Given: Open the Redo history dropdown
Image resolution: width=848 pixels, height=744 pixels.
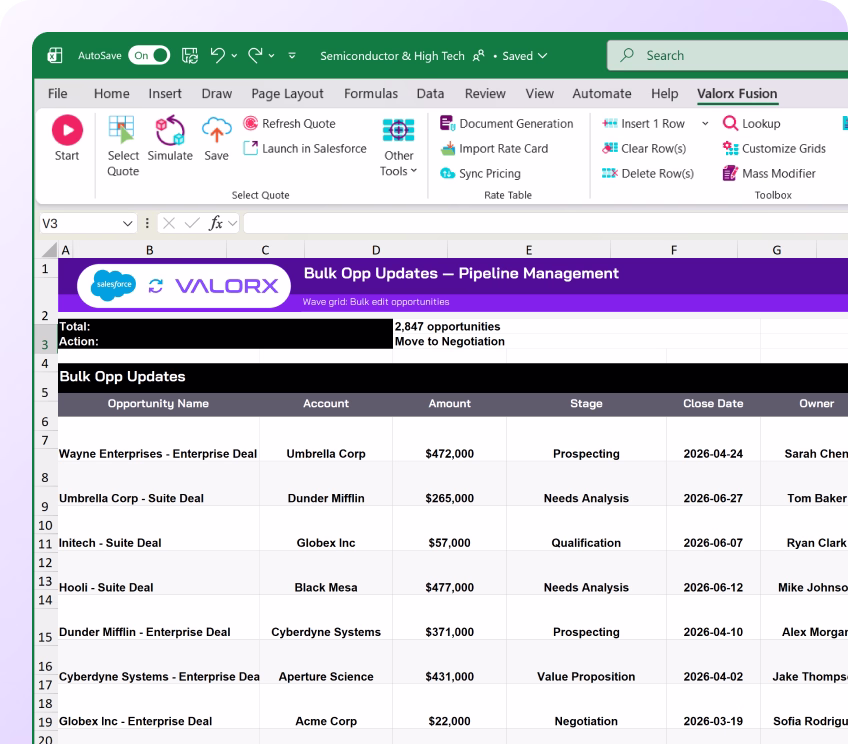Looking at the screenshot, I should 271,56.
